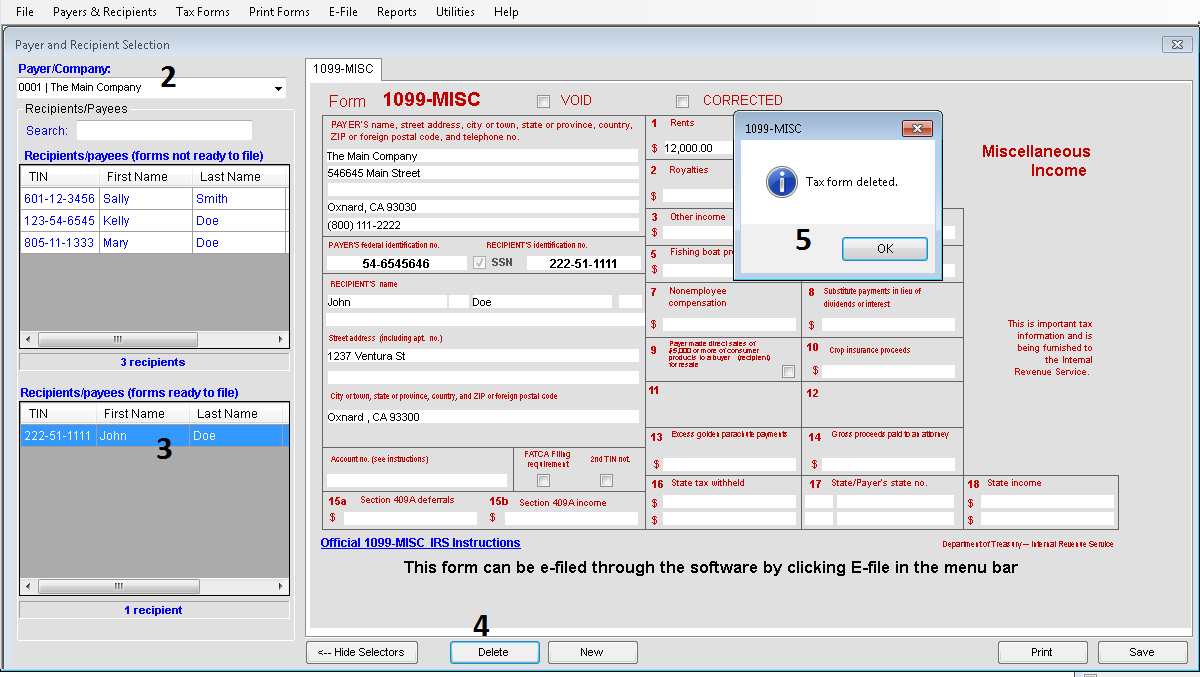Select Mary Doe TIN 805-11-1333
The width and height of the screenshot is (1200, 677).
154,243
